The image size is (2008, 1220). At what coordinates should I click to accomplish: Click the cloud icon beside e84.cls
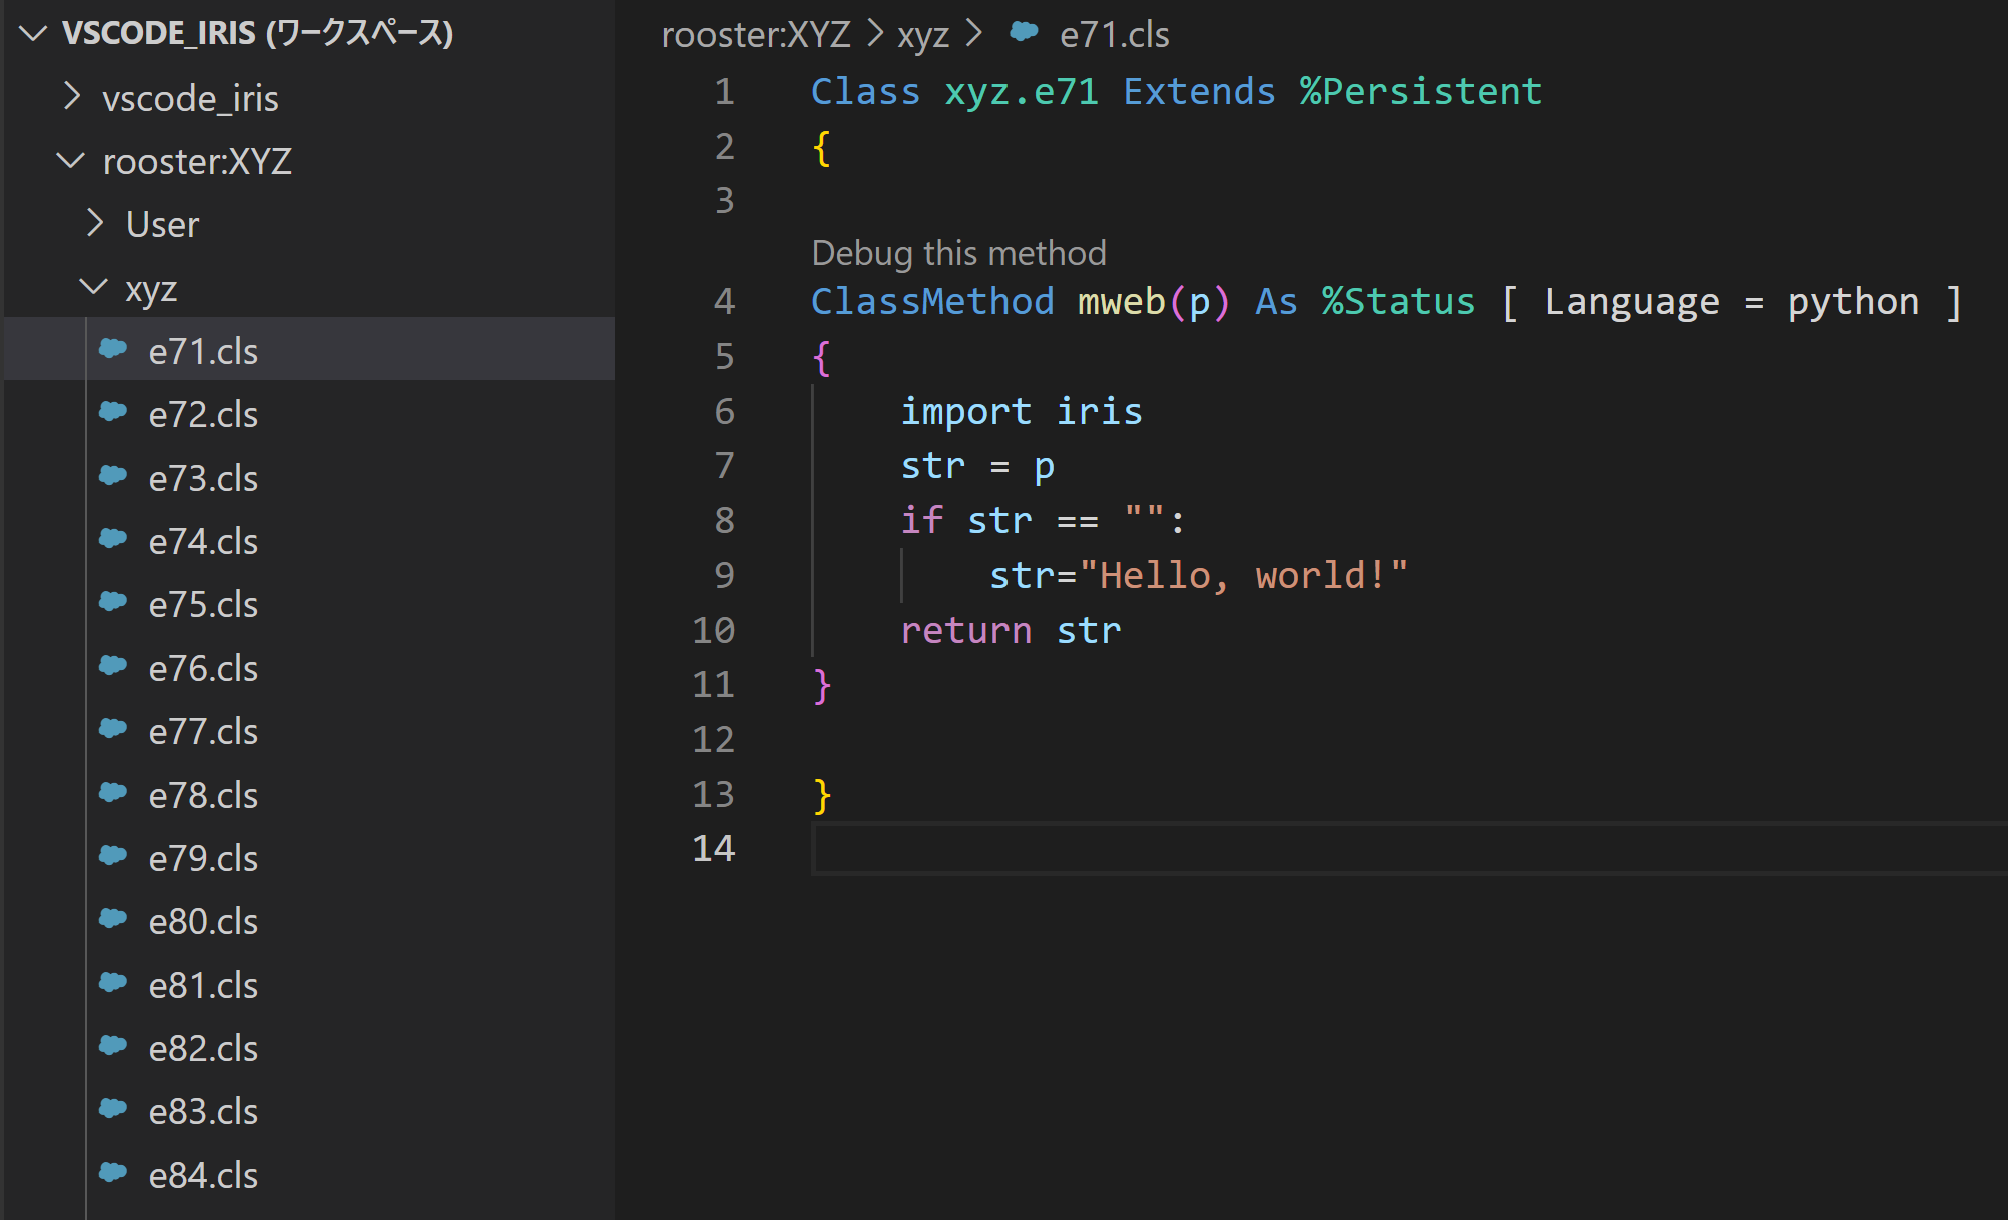click(113, 1173)
